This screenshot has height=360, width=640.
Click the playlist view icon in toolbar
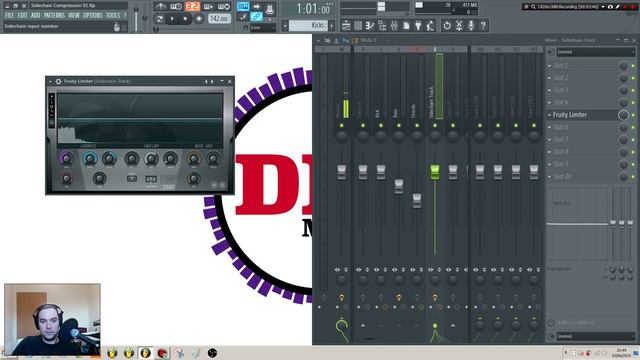coord(346,26)
